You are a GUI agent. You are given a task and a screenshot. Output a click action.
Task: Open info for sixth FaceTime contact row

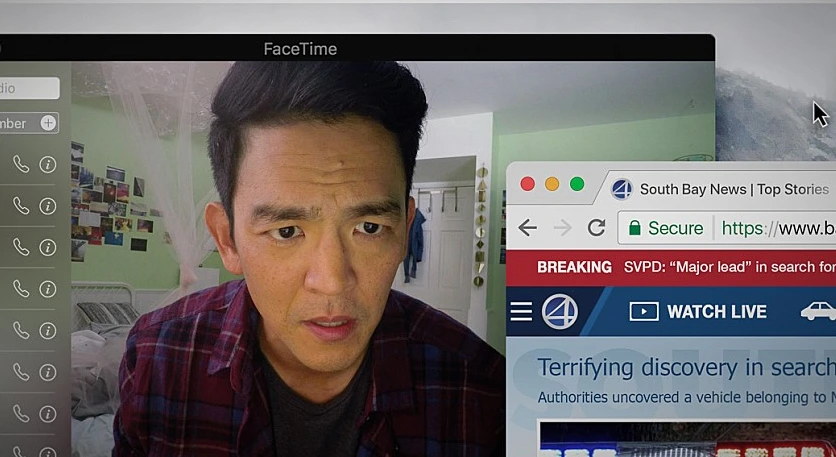point(47,372)
